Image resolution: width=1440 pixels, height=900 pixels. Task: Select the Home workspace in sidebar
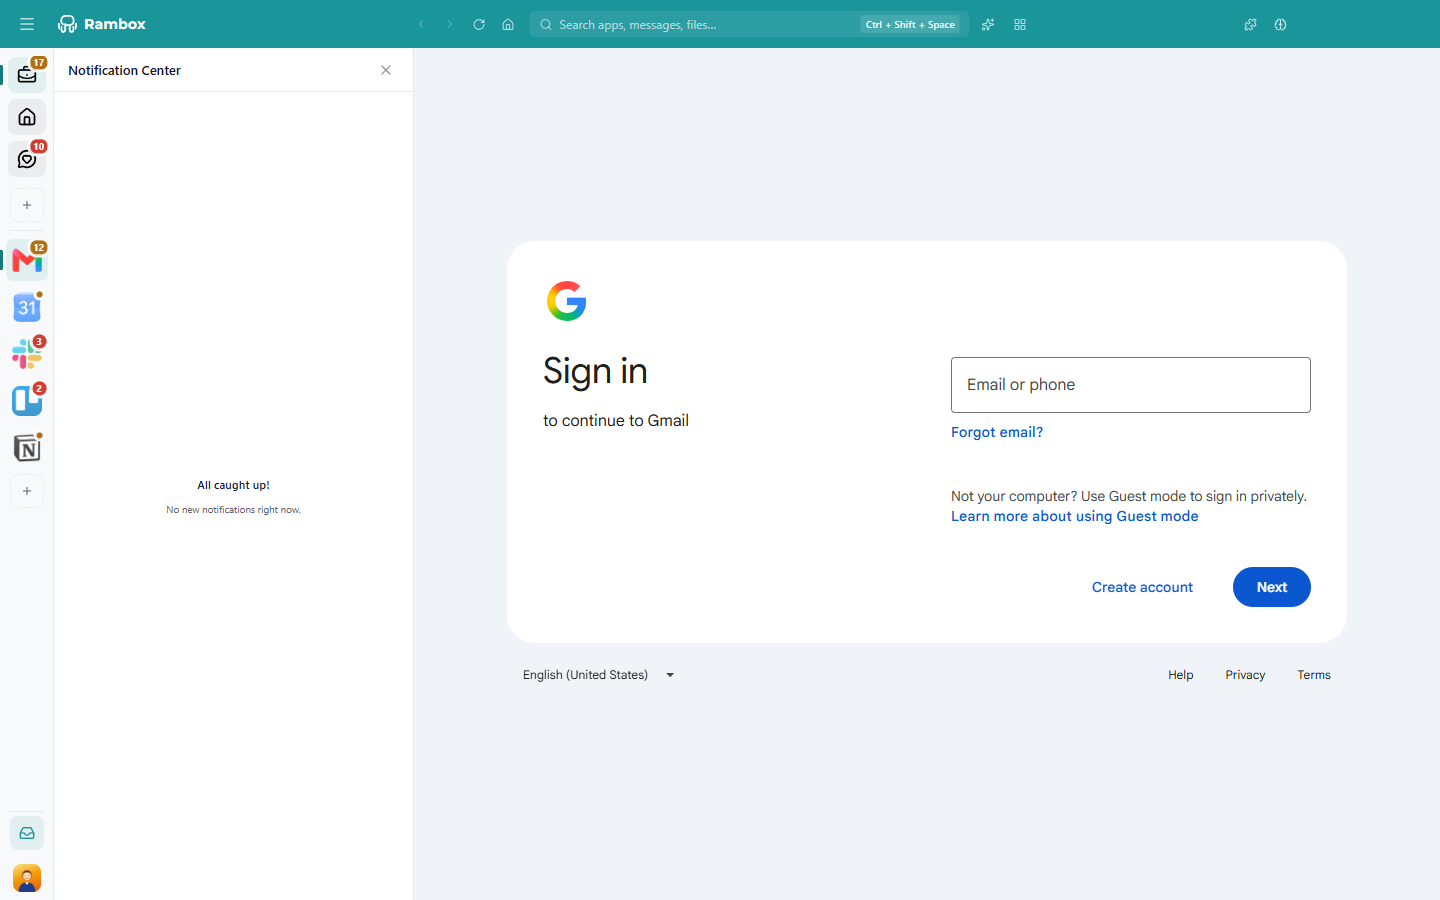pyautogui.click(x=27, y=117)
